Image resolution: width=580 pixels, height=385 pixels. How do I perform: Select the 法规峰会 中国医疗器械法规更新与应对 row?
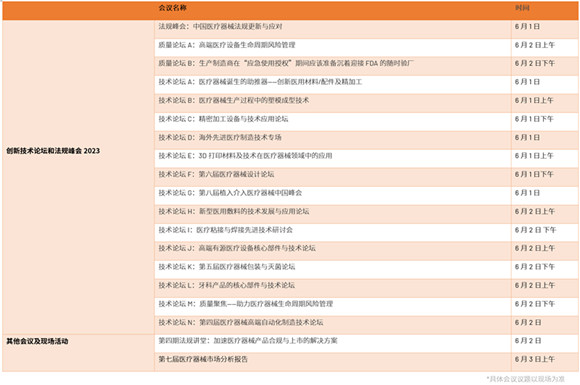[x=366, y=29]
